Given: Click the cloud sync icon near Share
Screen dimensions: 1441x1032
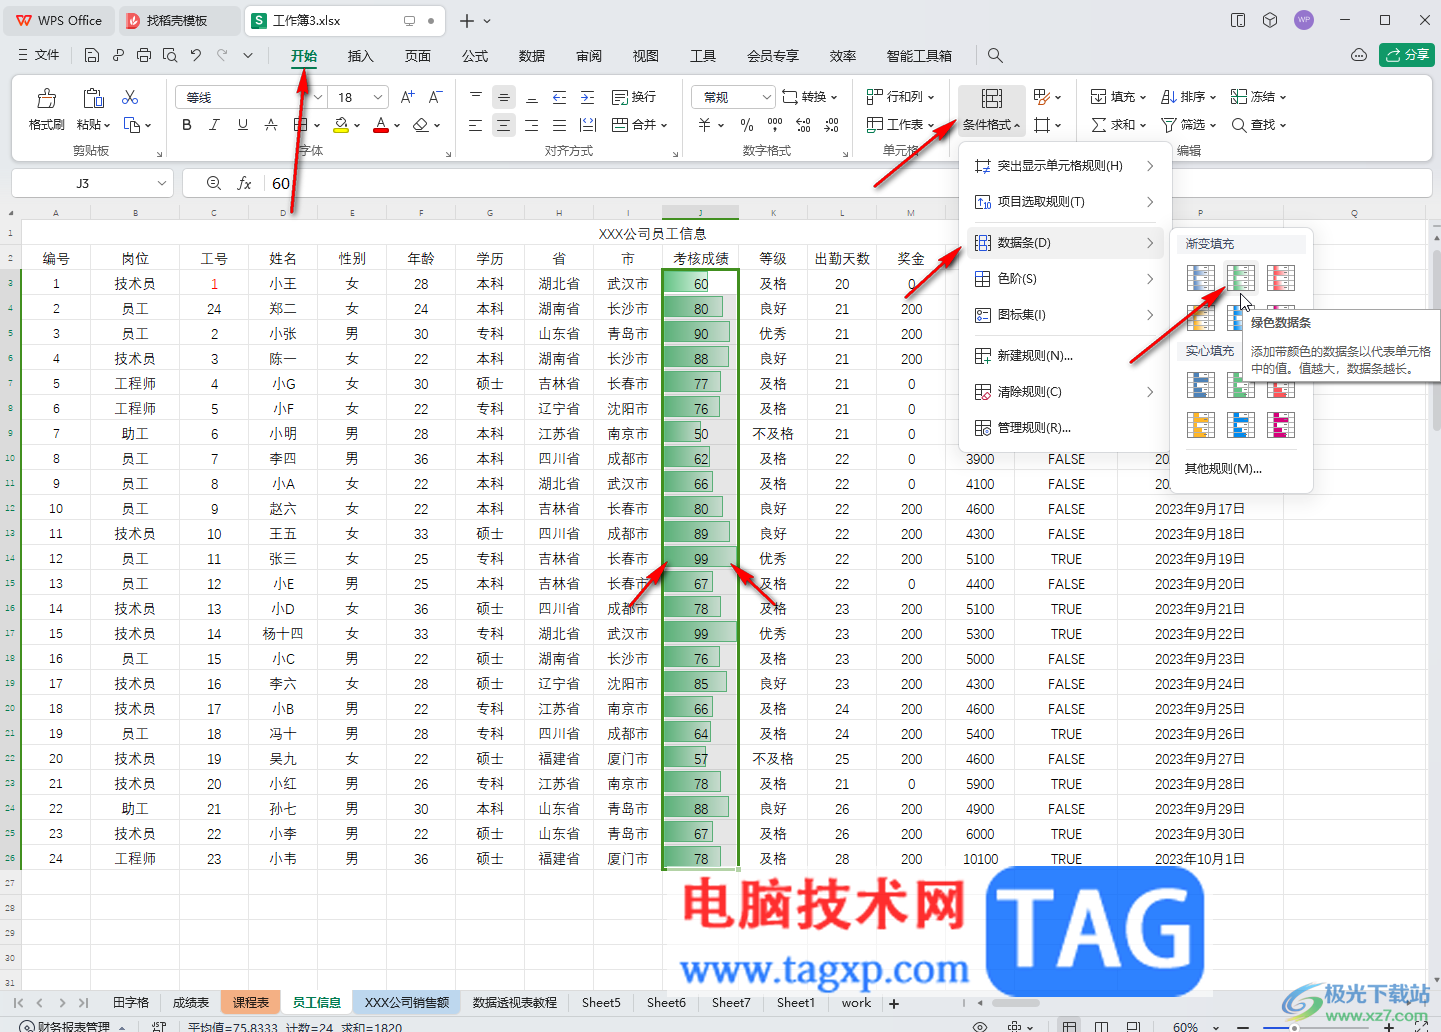Looking at the screenshot, I should [1358, 55].
